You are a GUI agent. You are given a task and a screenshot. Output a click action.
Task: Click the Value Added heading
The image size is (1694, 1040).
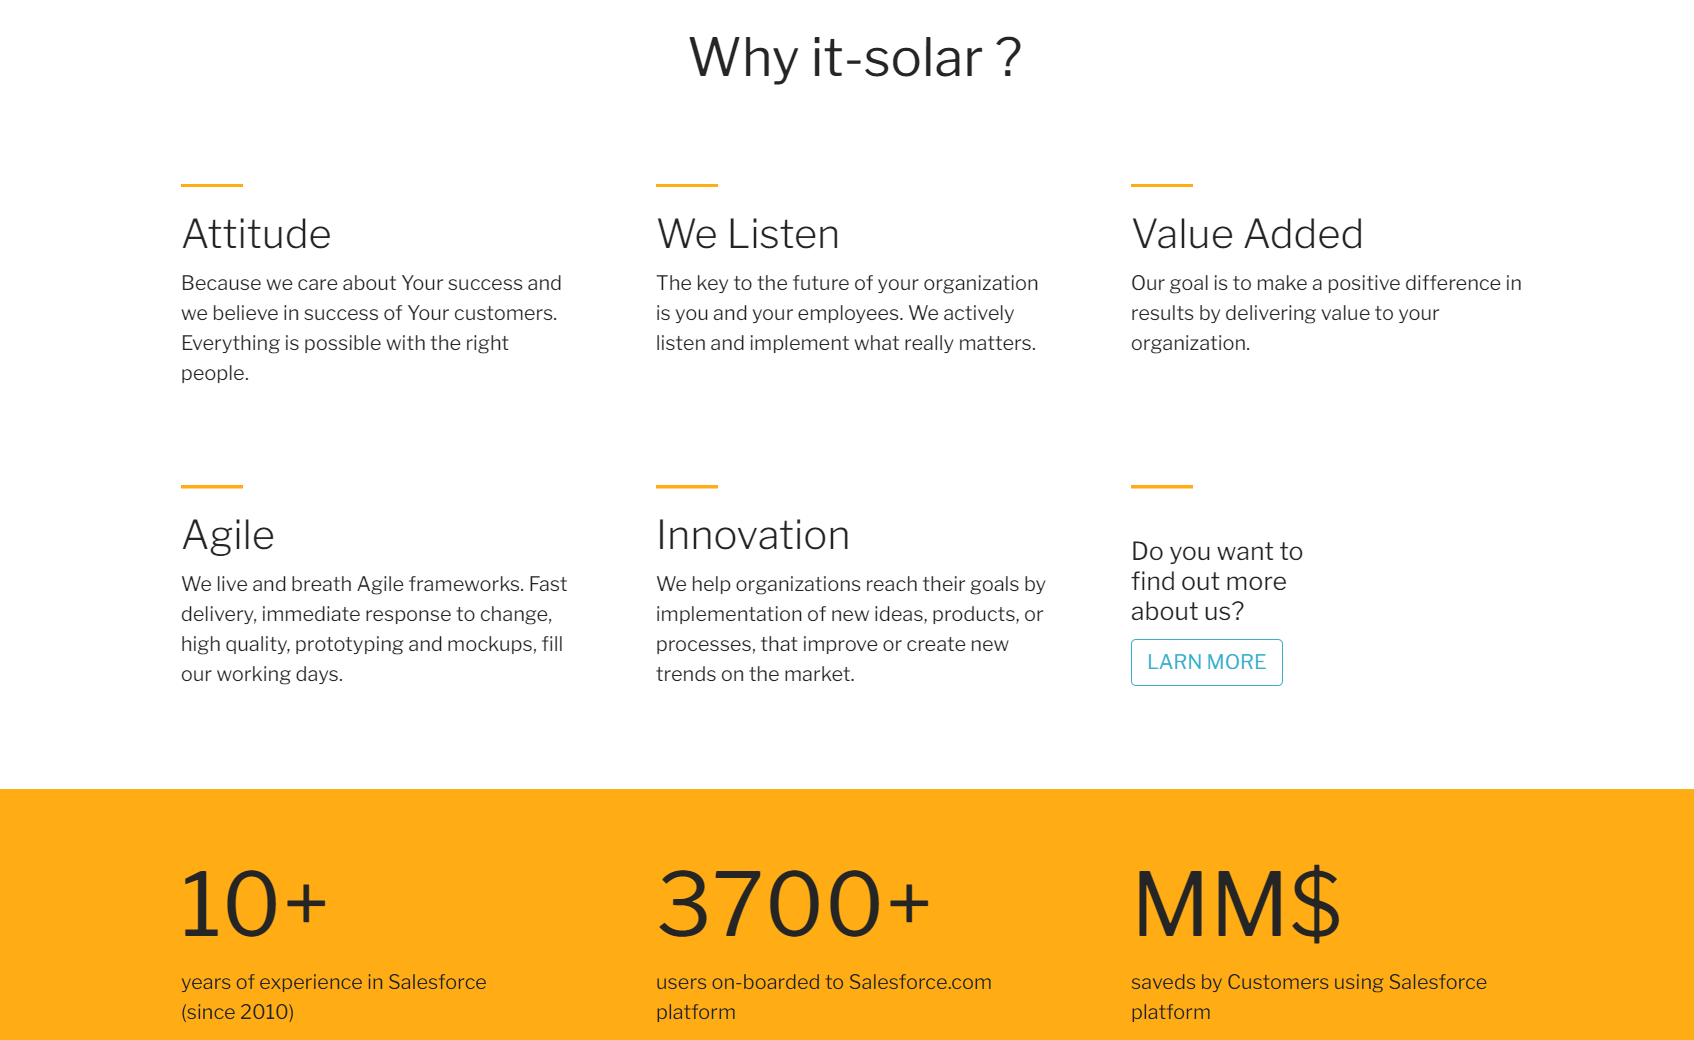[1247, 234]
